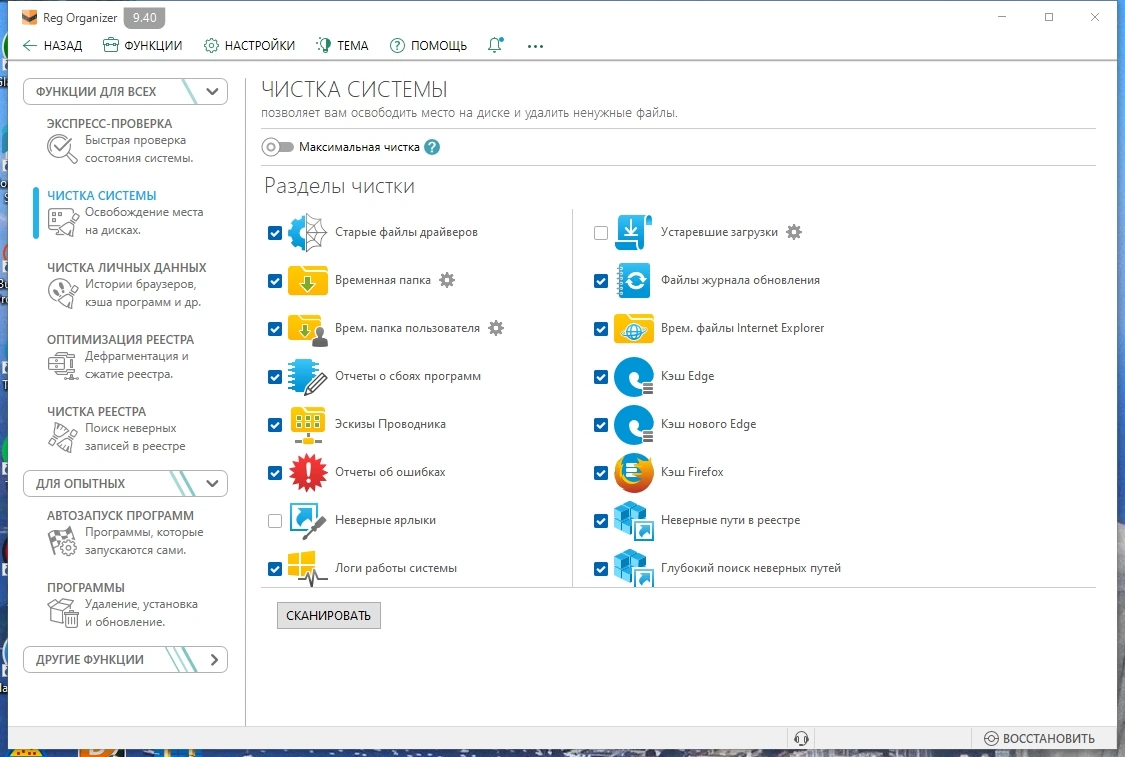The height and width of the screenshot is (757, 1125).
Task: Uncheck the Кэш Edge checkbox
Action: 601,377
